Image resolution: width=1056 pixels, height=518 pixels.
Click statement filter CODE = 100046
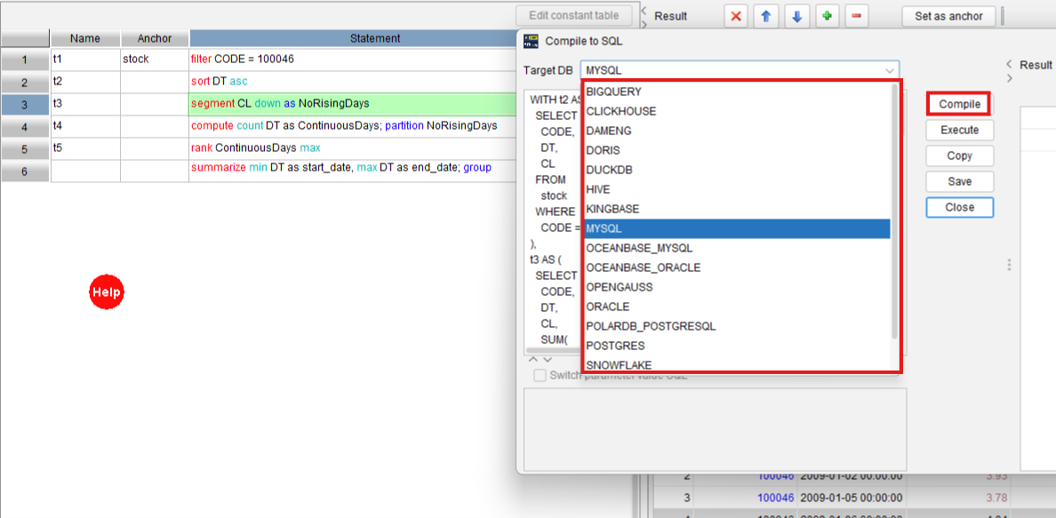coord(353,59)
